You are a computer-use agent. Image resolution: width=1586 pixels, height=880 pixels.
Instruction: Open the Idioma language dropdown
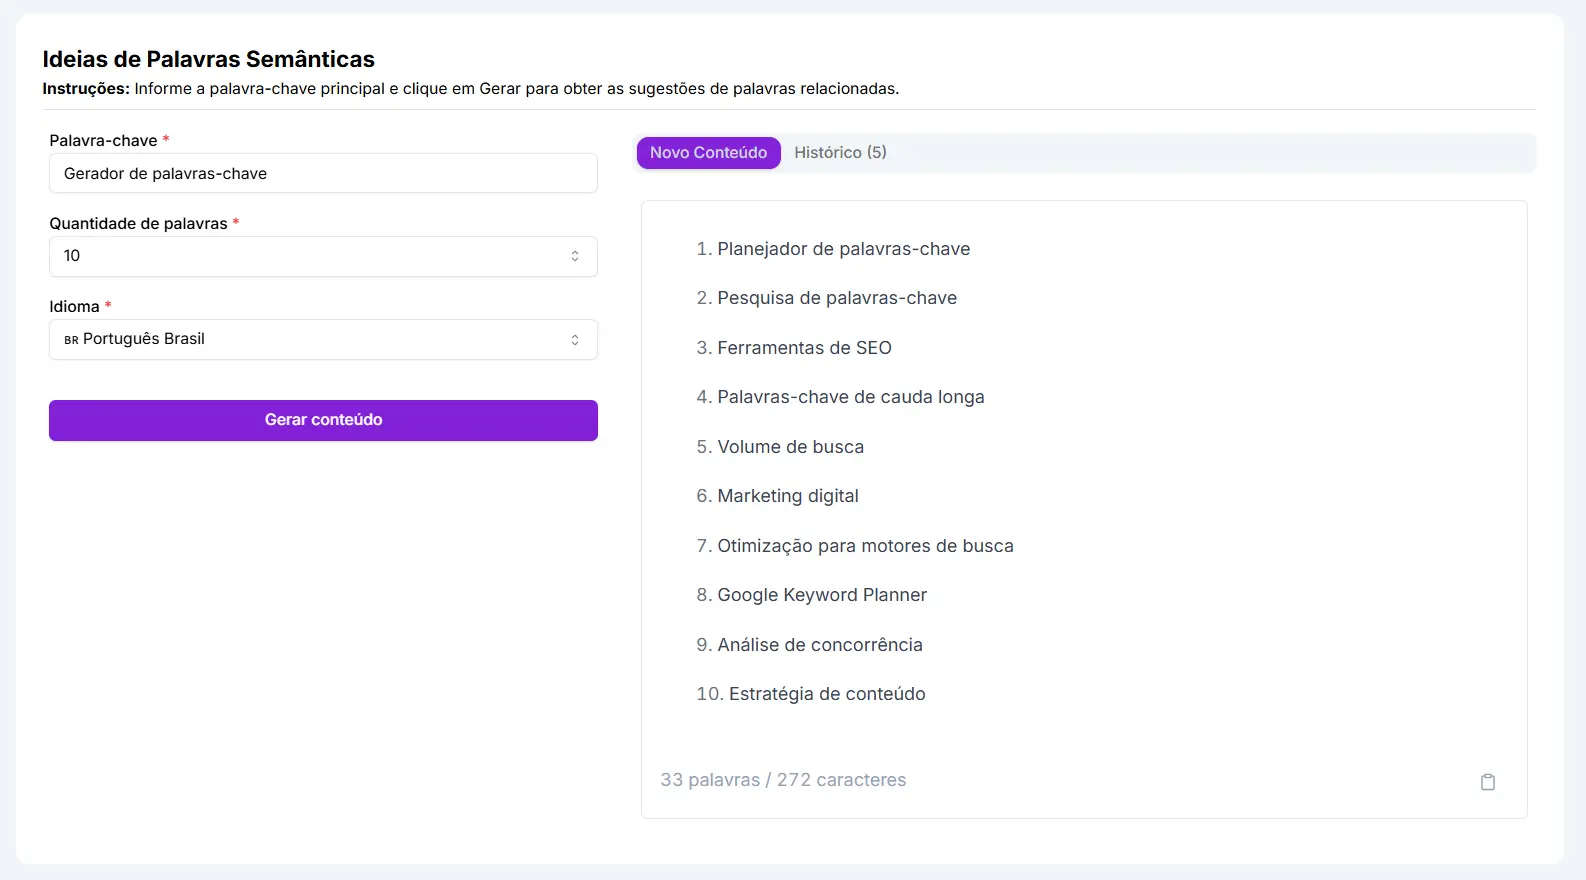point(323,339)
